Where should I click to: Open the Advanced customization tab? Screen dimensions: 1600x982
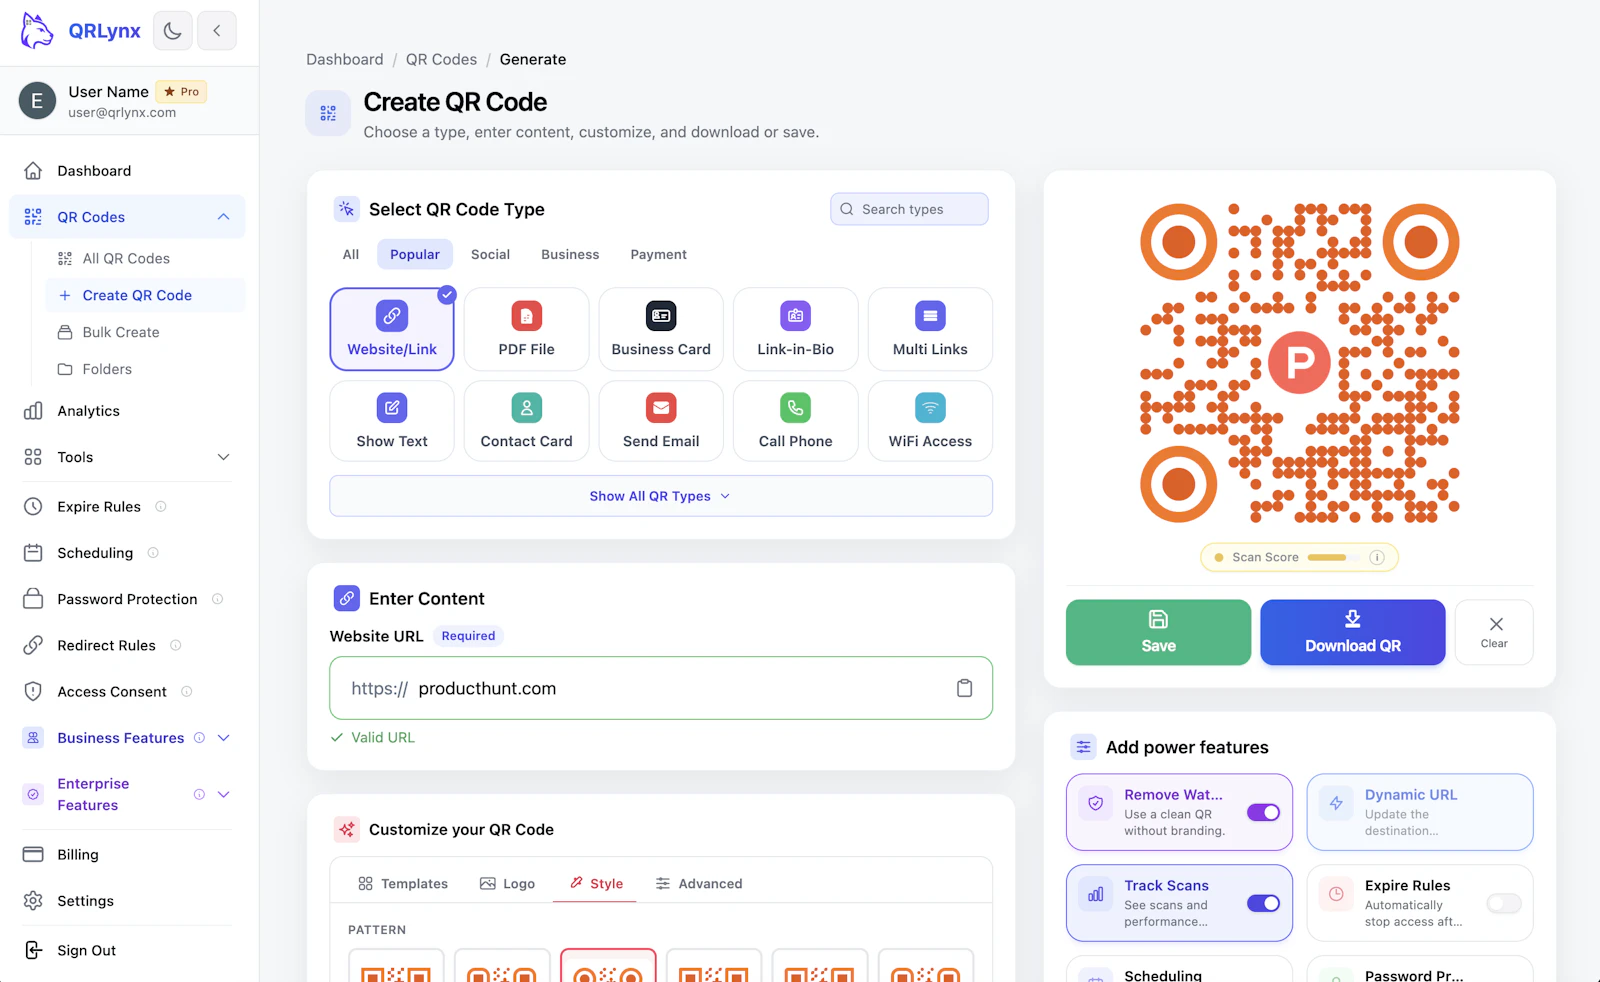[699, 884]
